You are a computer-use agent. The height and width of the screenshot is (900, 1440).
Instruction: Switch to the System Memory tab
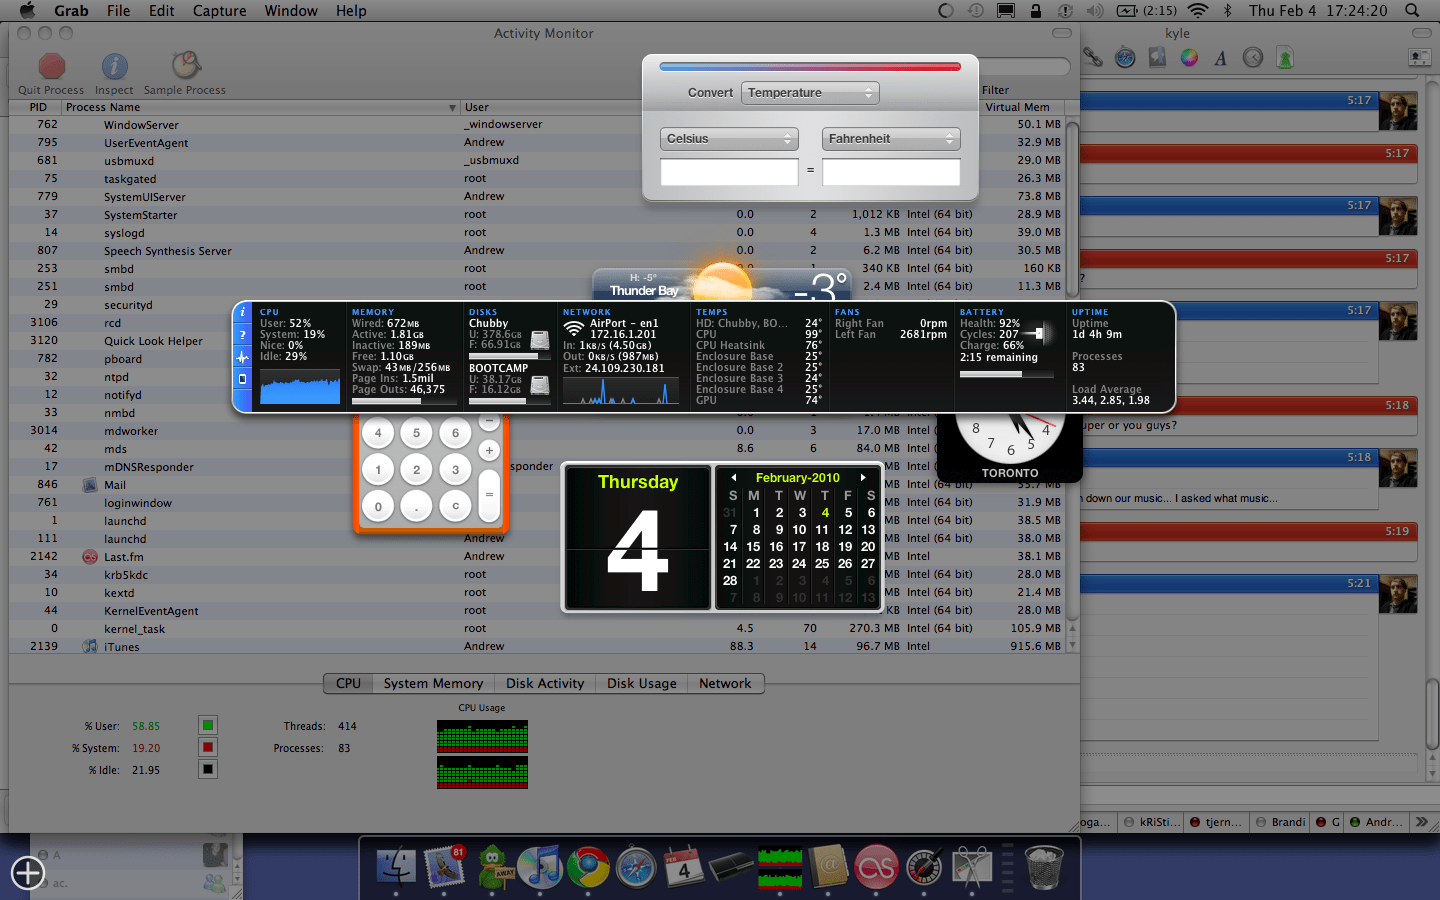433,683
